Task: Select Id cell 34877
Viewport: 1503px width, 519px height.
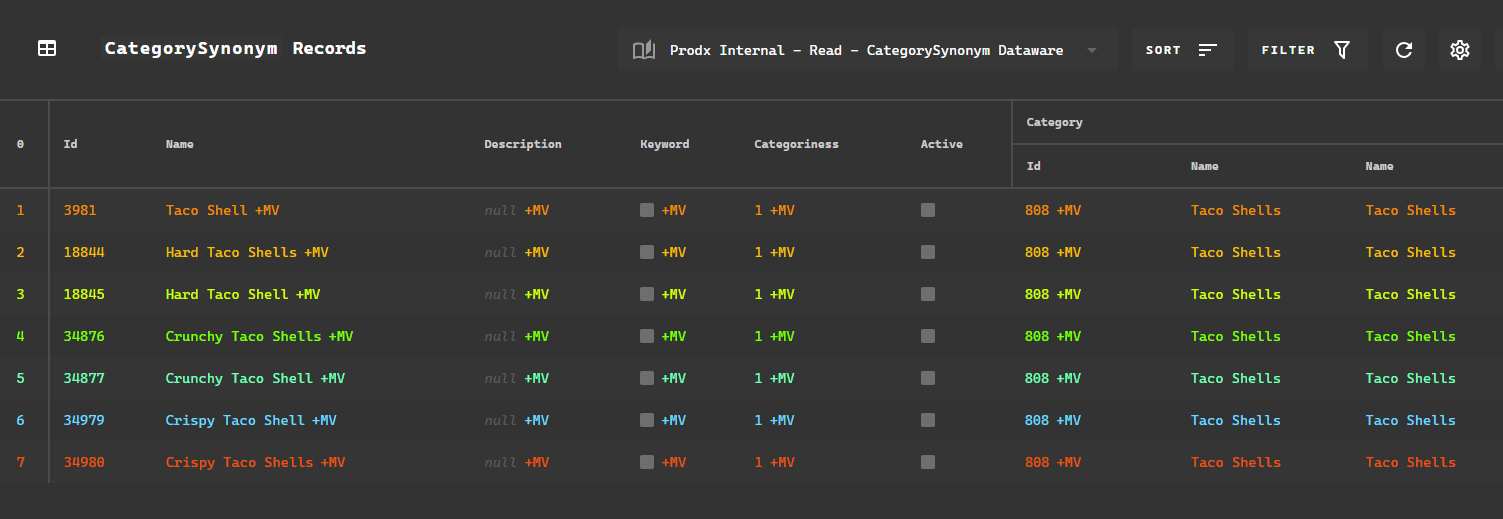Action: click(x=84, y=378)
